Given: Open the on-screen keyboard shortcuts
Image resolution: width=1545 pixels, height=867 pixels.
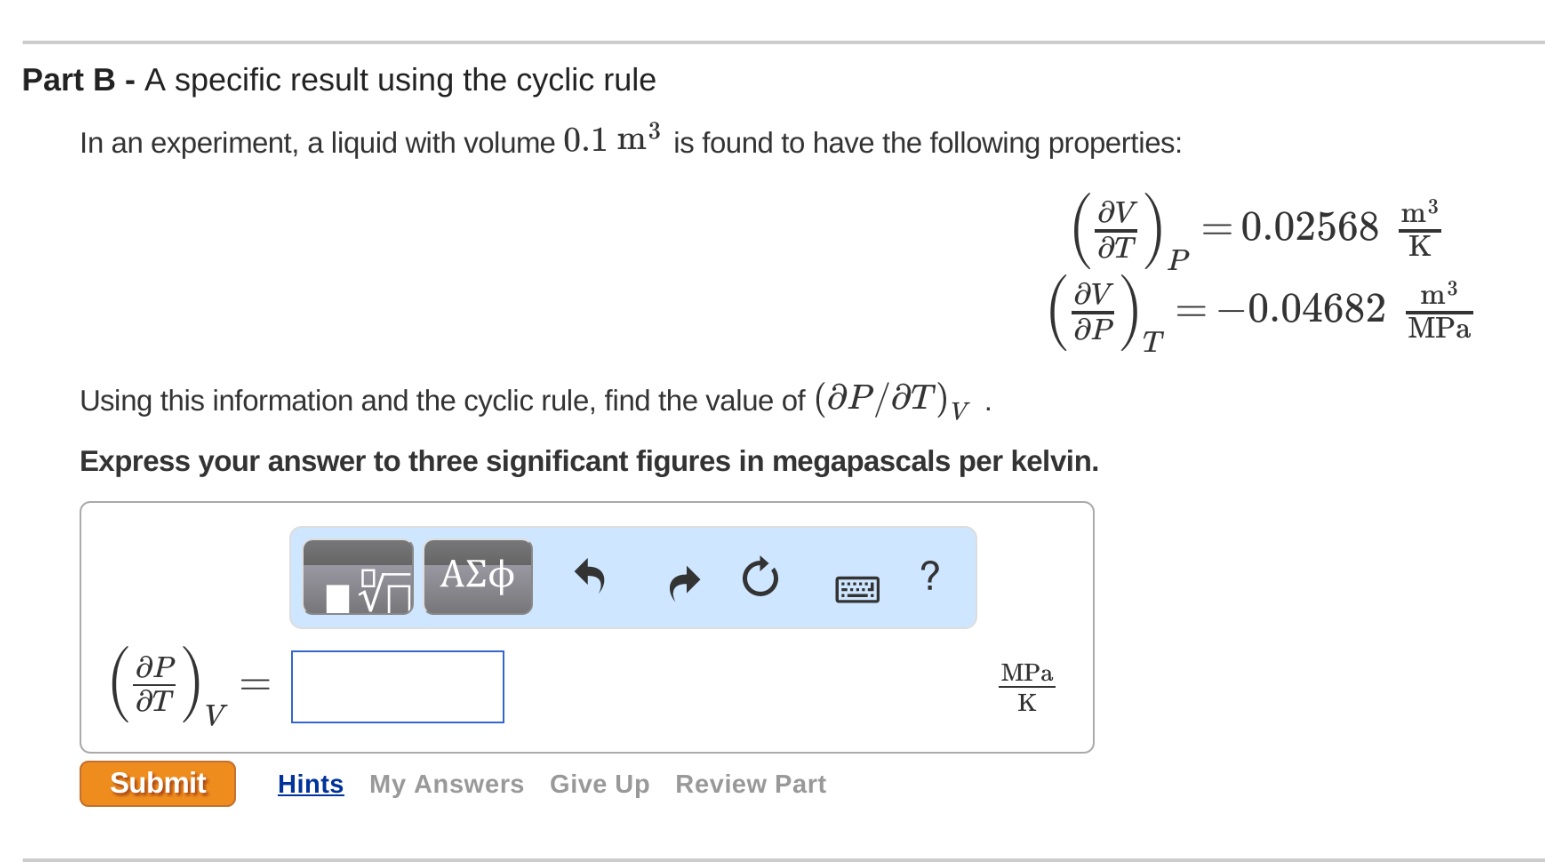Looking at the screenshot, I should coord(857,589).
